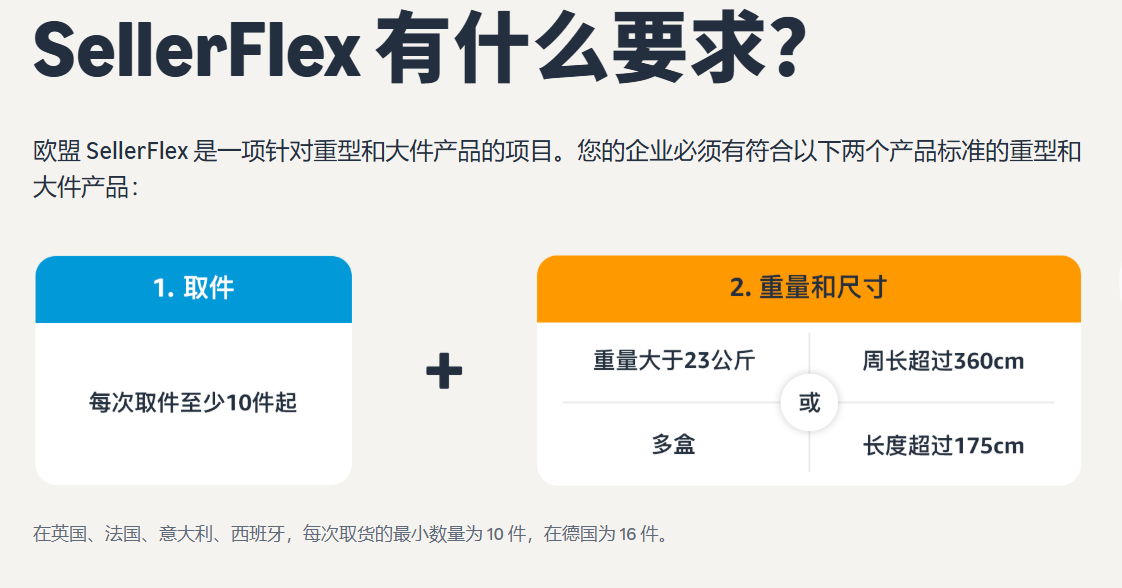Choose the 多盒 cell
Screen dimensions: 1122x588
(673, 445)
